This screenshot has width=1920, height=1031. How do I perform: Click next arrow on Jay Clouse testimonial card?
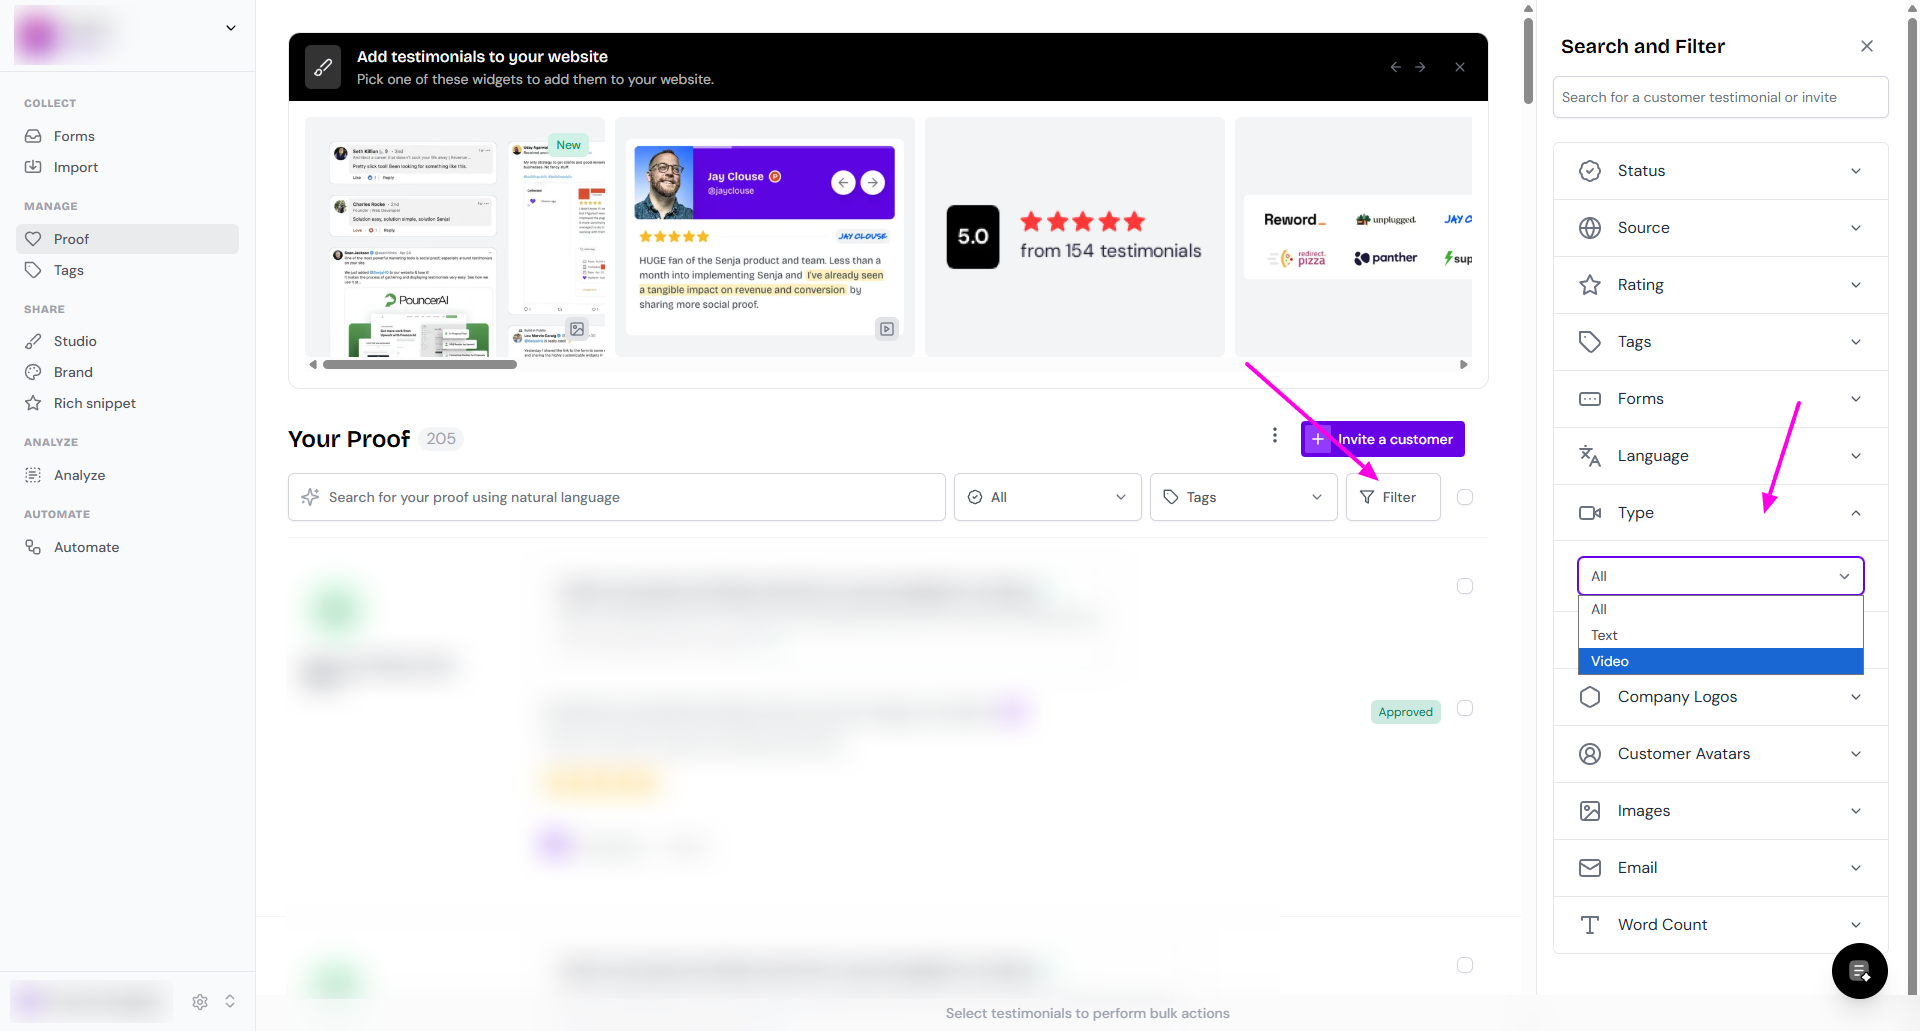tap(873, 182)
